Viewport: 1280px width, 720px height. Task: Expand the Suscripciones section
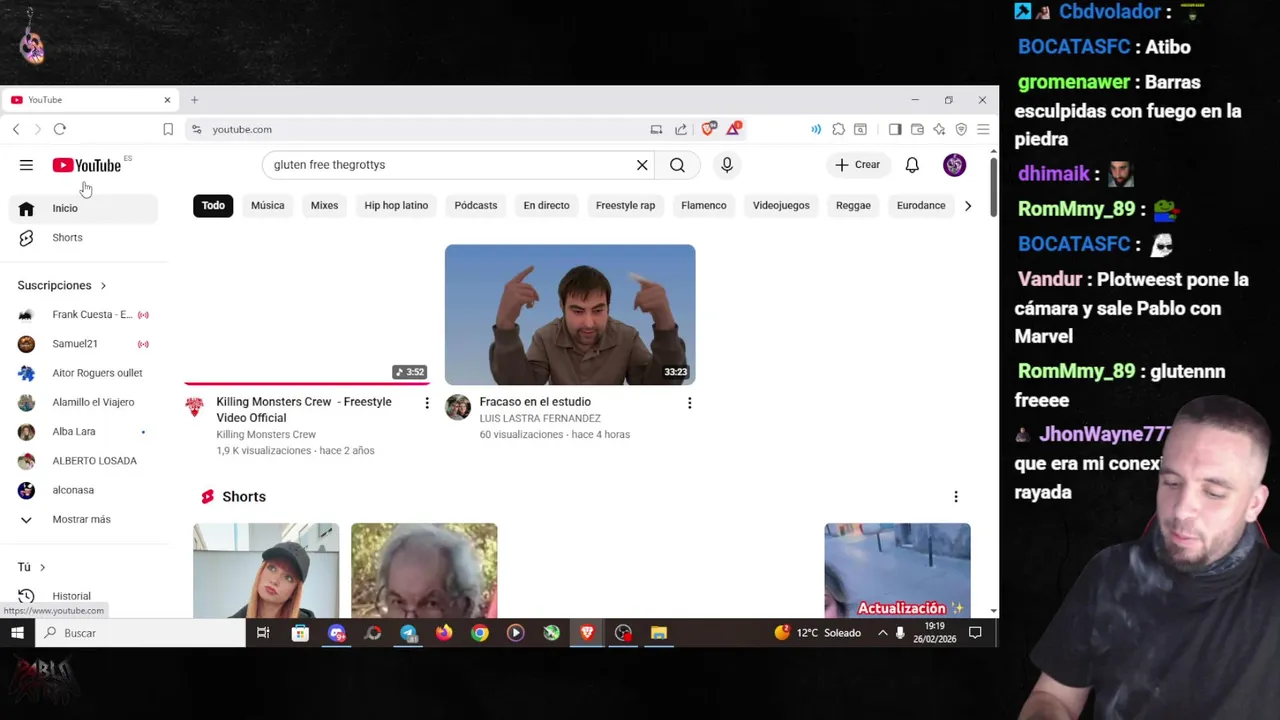62,286
